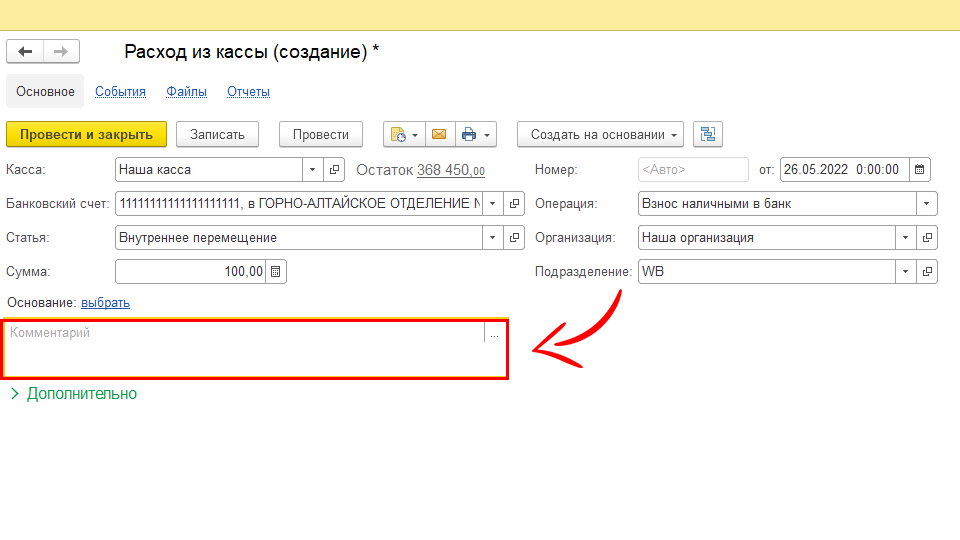The image size is (960, 540).
Task: Click the forward navigation arrow
Action: (x=61, y=52)
